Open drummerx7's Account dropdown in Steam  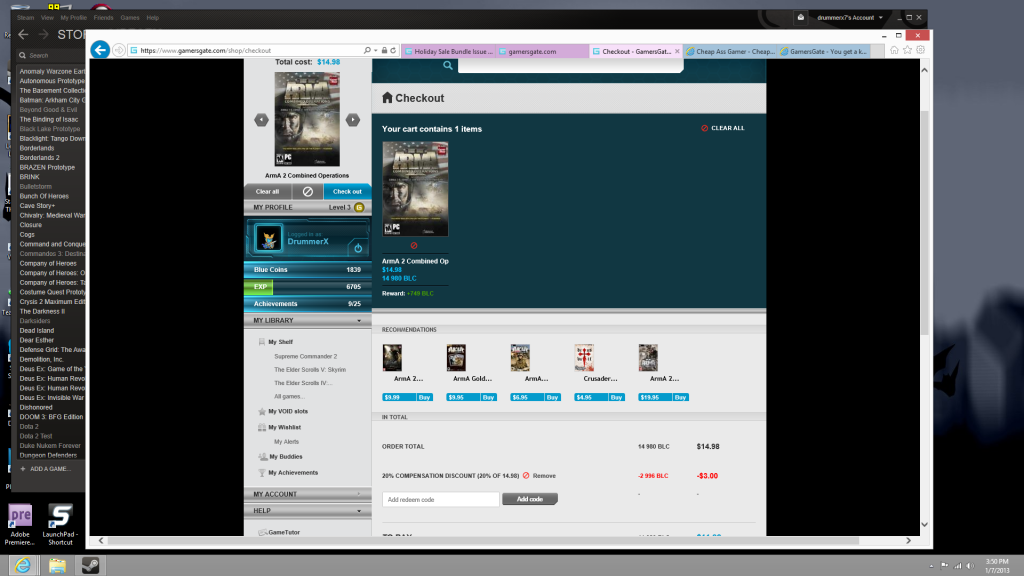coord(850,18)
